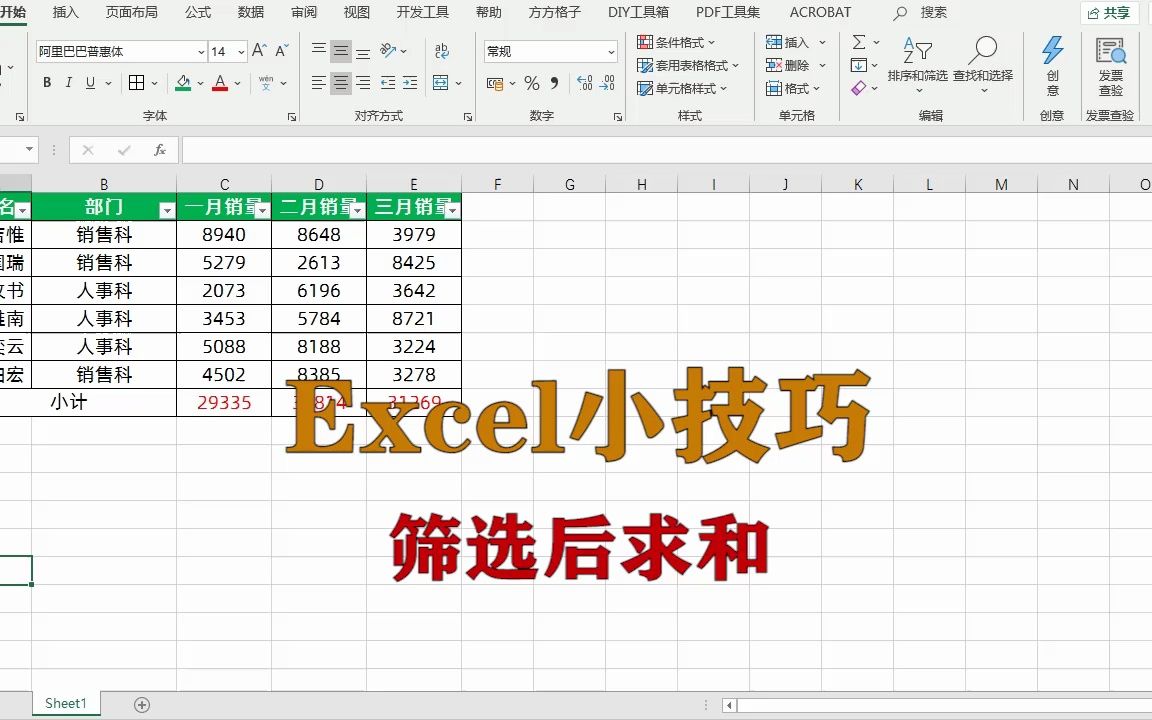The width and height of the screenshot is (1152, 720).
Task: Click the 共享 option at top right
Action: [1110, 12]
